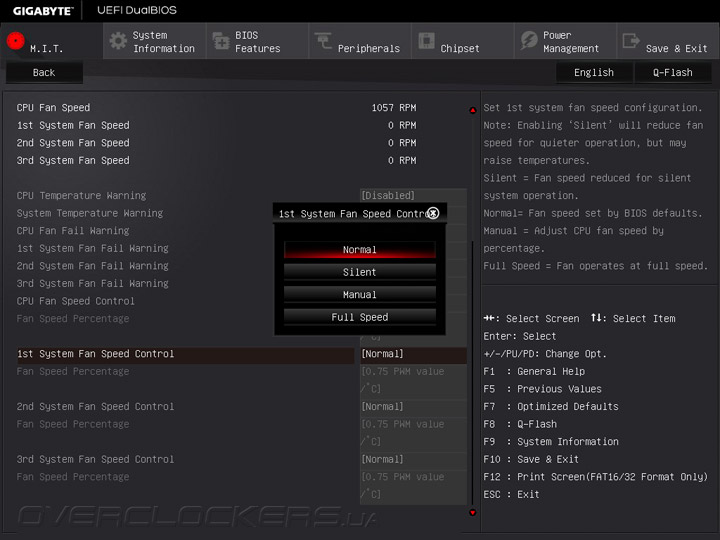Select CPU Temperature Warning label
Viewport: 720px width, 540px height.
click(x=81, y=196)
